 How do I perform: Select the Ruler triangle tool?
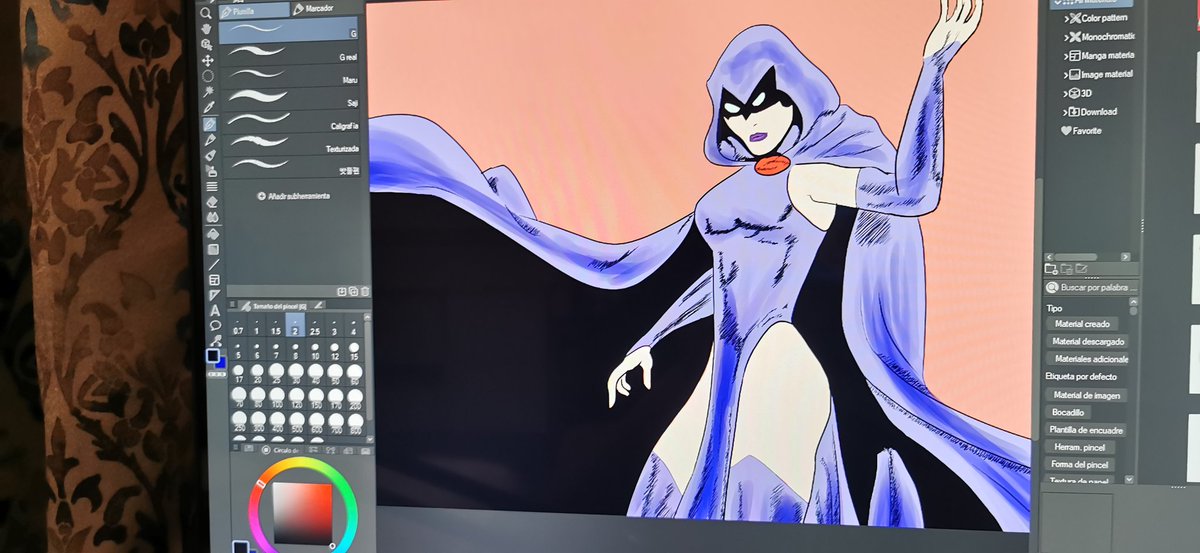(214, 295)
